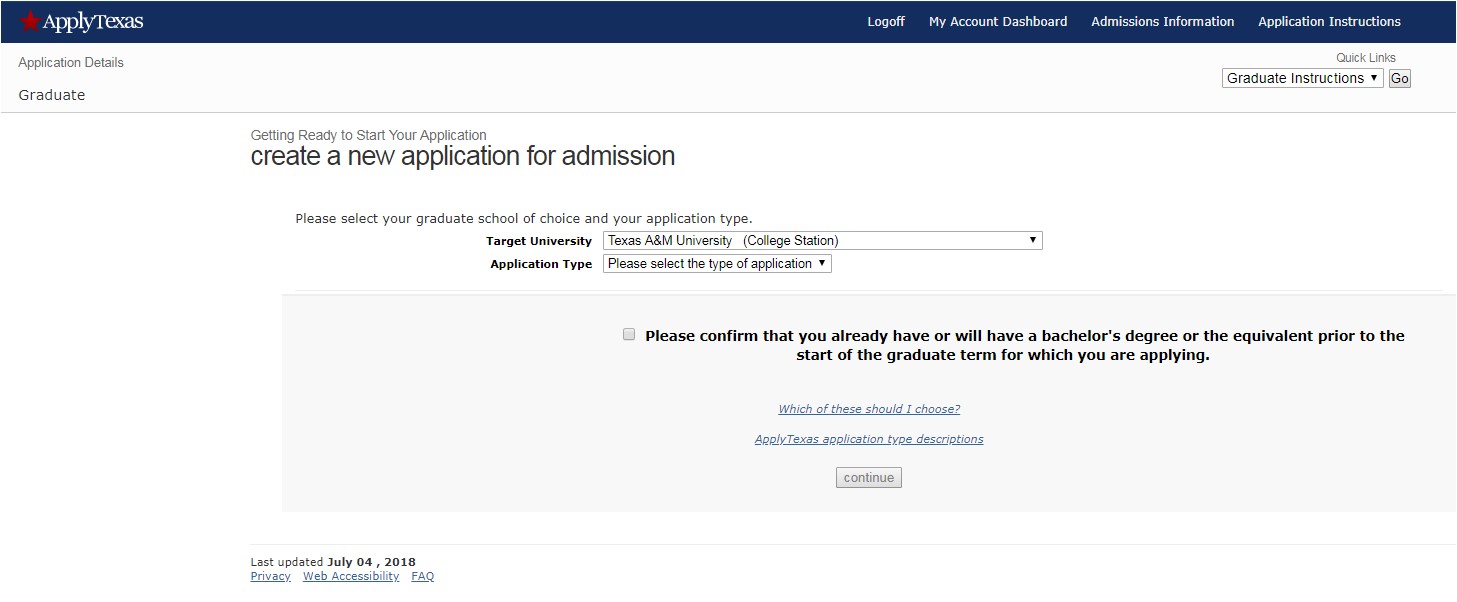Screen dimensions: 1457x602
Task: Confirm bachelor's degree checkbox
Action: 629,333
